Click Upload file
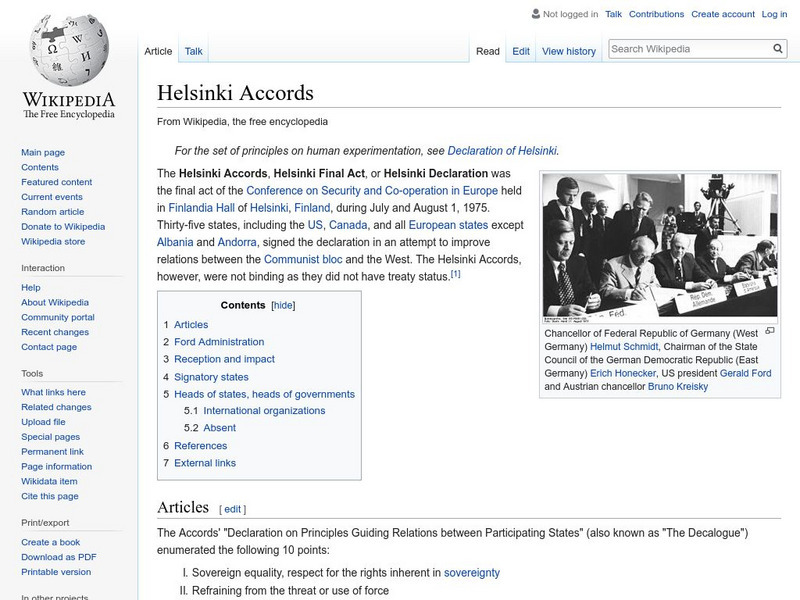The image size is (800, 600). (43, 422)
